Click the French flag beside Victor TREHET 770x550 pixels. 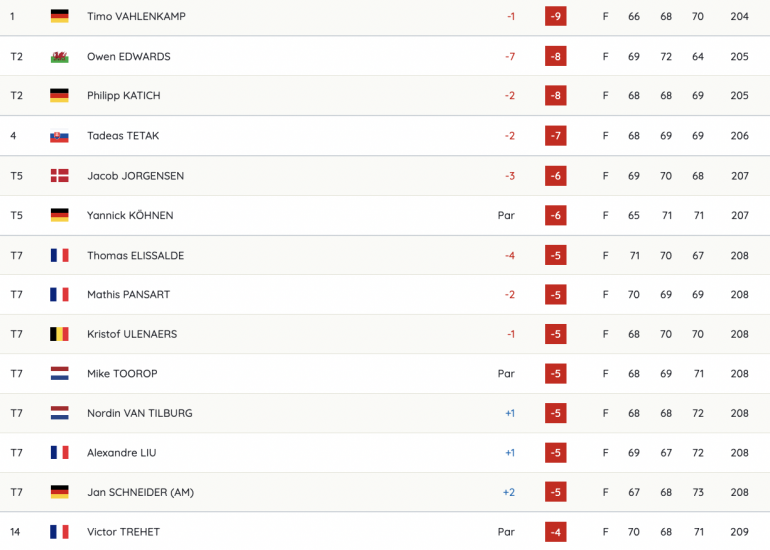(x=59, y=532)
